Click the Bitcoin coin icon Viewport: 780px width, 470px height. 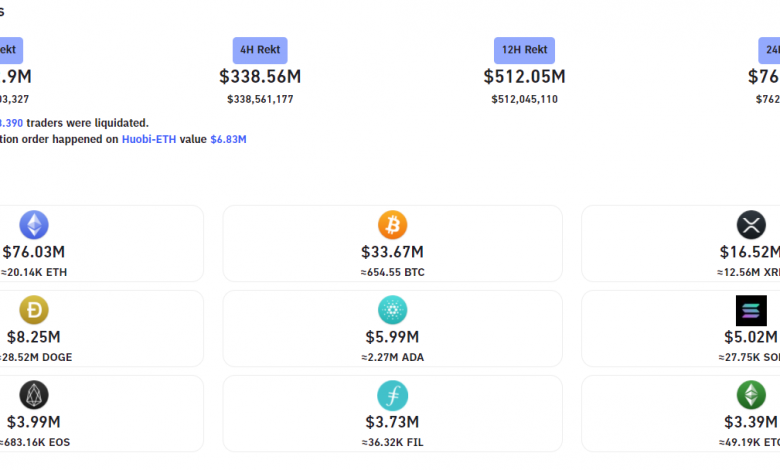click(392, 225)
